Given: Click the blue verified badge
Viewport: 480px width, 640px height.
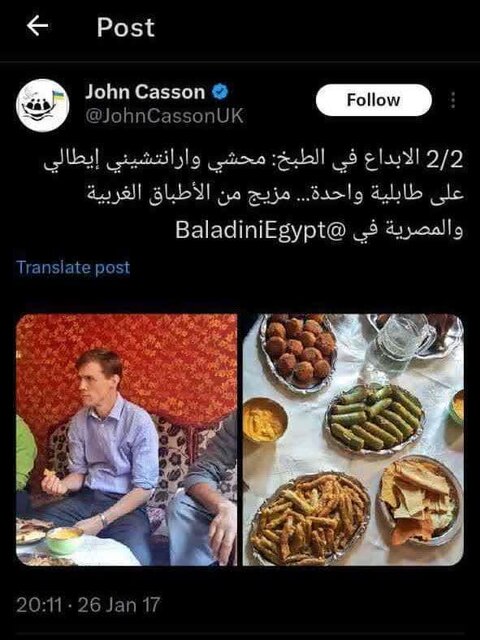Looking at the screenshot, I should tap(220, 92).
